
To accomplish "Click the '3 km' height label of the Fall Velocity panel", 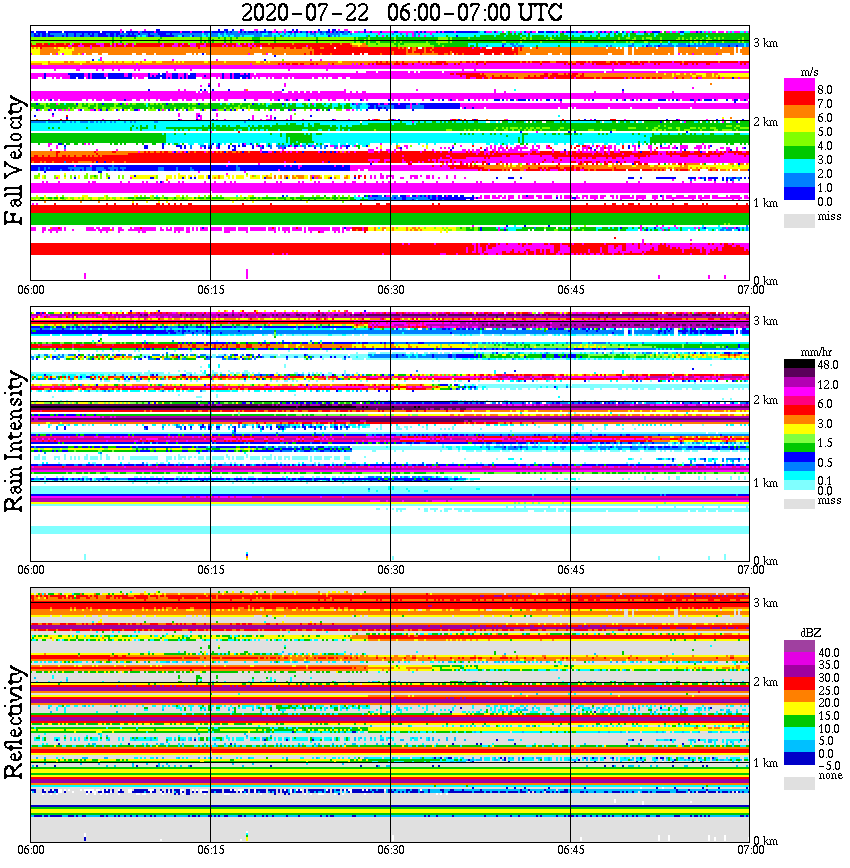I will (x=766, y=43).
